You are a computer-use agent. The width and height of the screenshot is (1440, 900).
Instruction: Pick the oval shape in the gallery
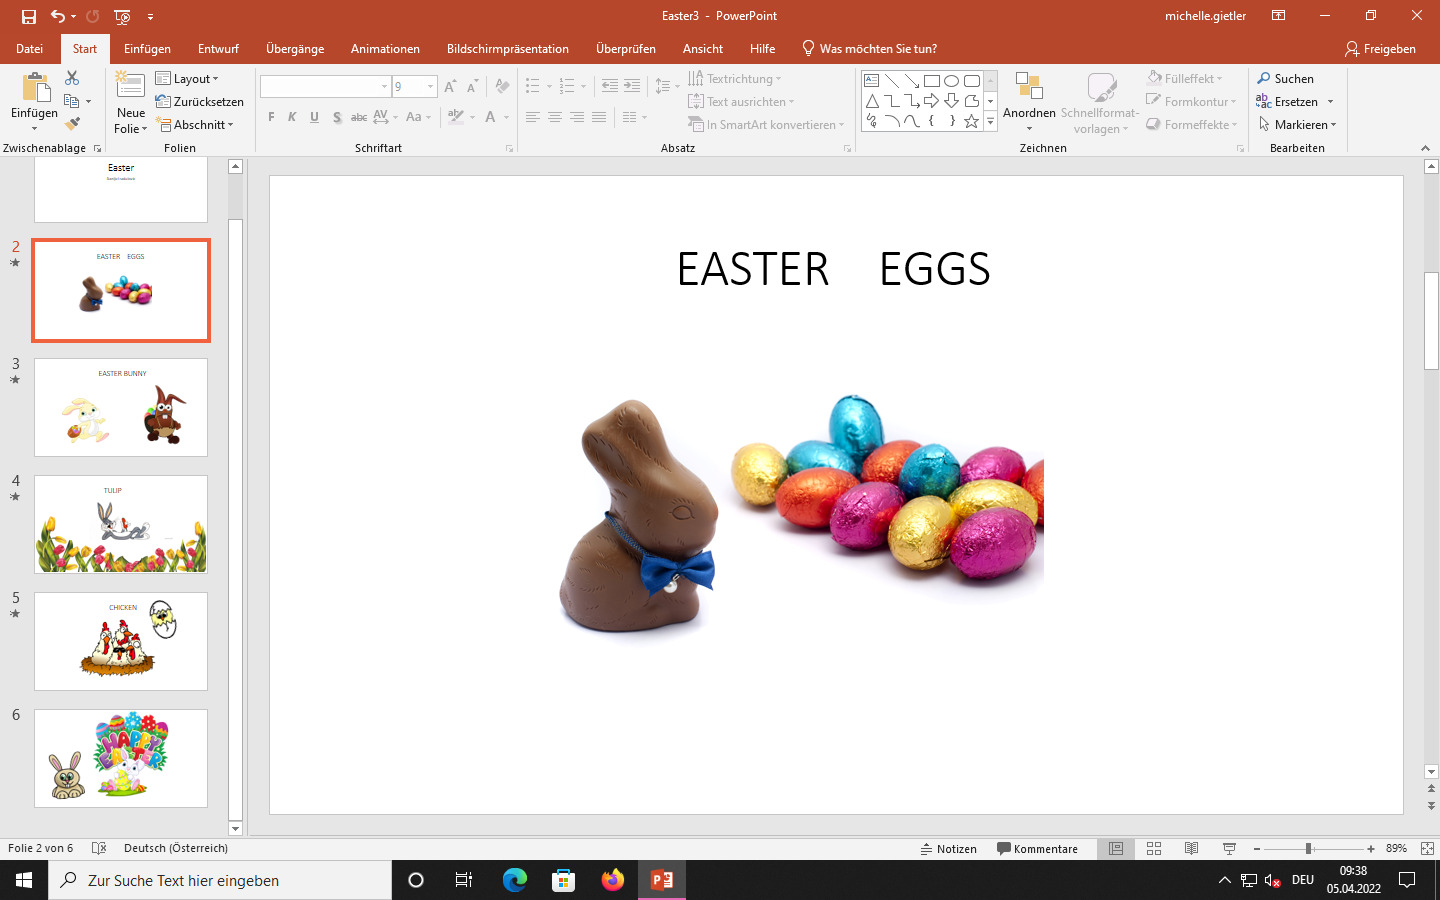(951, 81)
